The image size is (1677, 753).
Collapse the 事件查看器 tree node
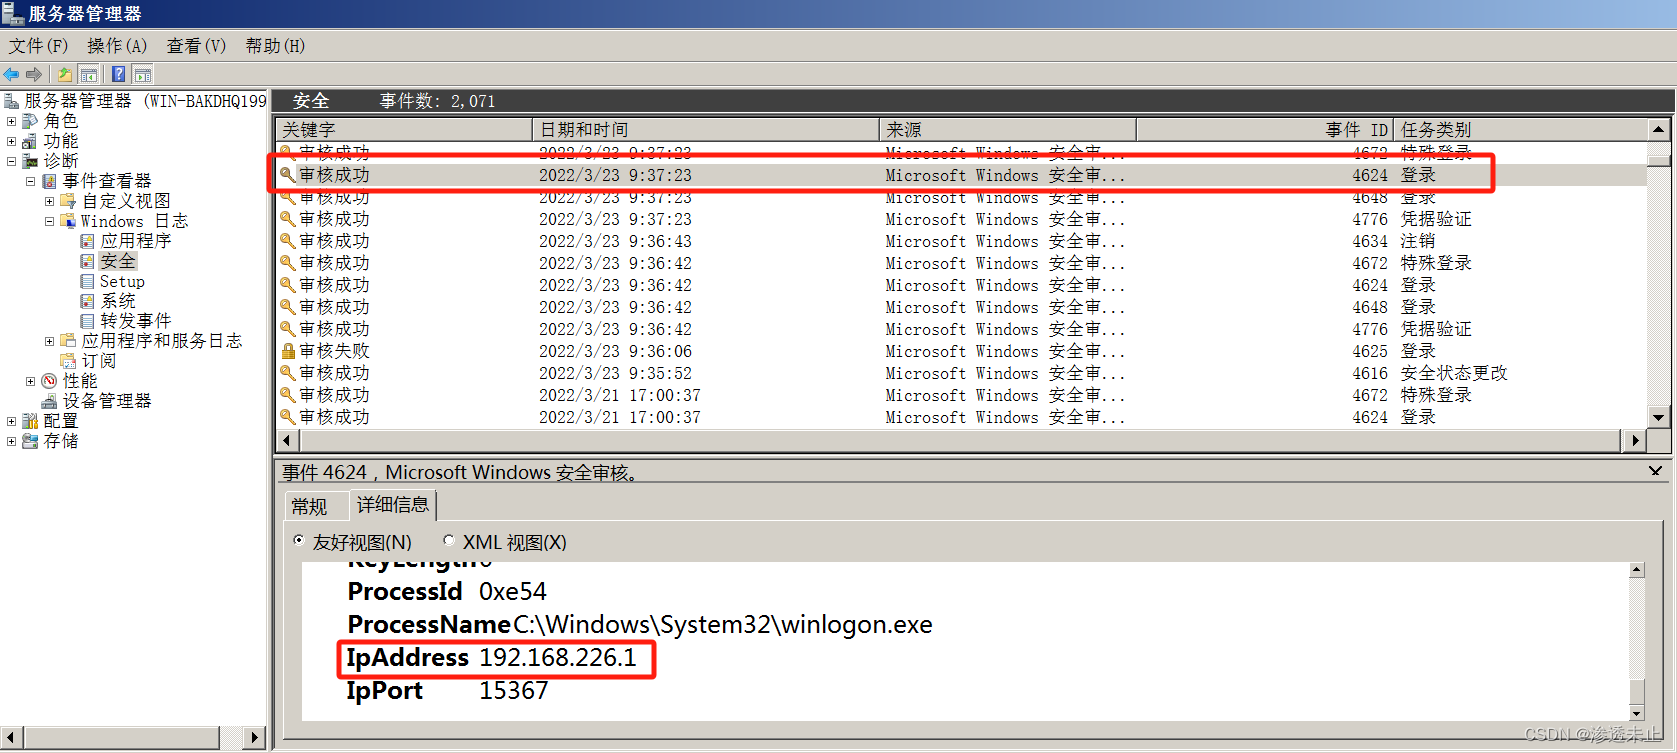coord(30,181)
